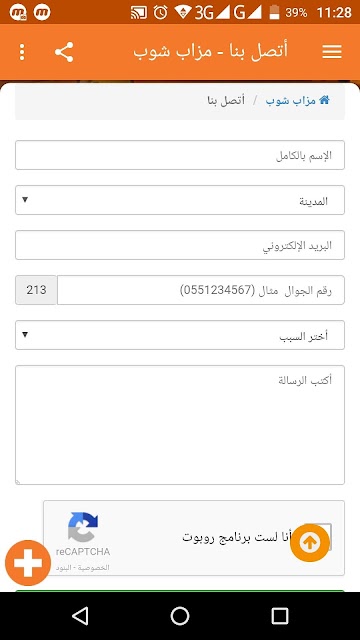Viewport: 360px width, 640px height.
Task: Focus the البريد الإلكتروني email field
Action: 180,245
